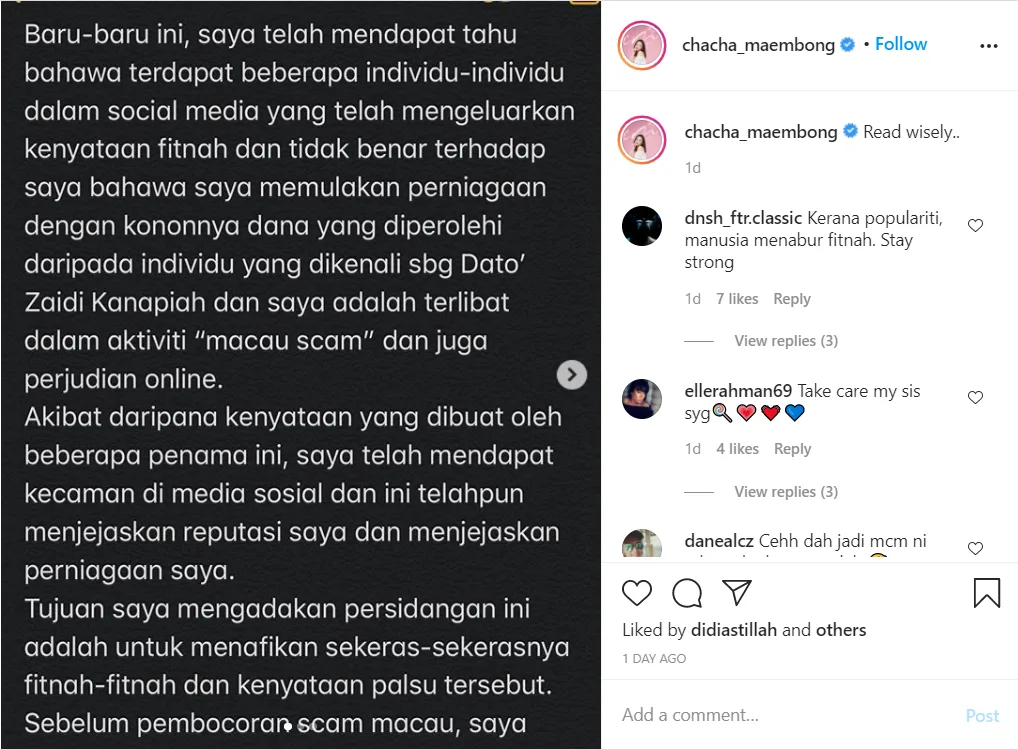Go to the next carousel slide arrow
The image size is (1018, 750).
coord(572,375)
